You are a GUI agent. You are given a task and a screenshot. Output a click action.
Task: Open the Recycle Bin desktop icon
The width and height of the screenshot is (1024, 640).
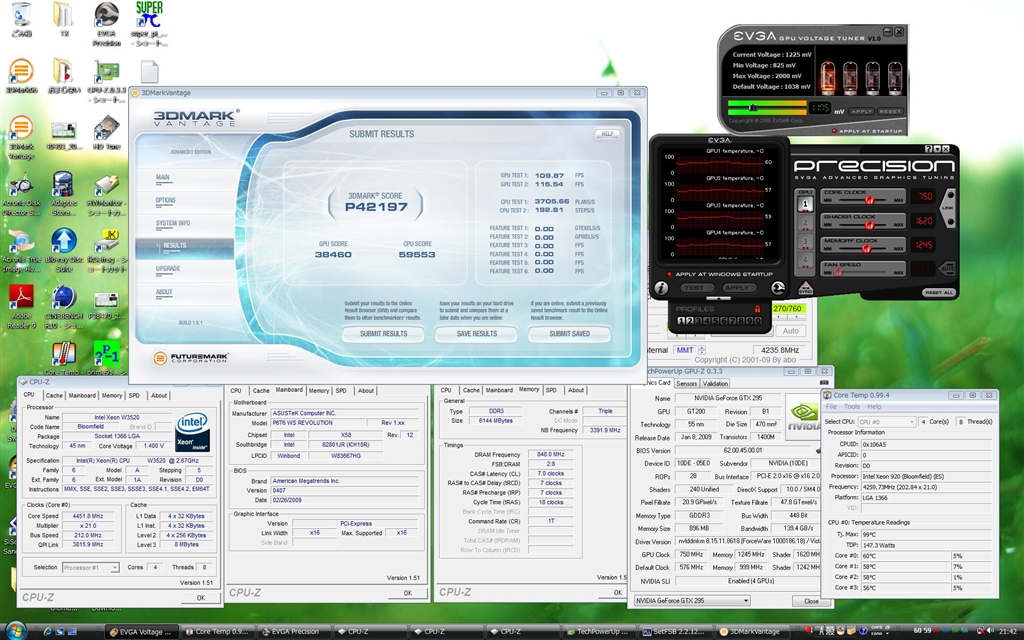coord(21,14)
